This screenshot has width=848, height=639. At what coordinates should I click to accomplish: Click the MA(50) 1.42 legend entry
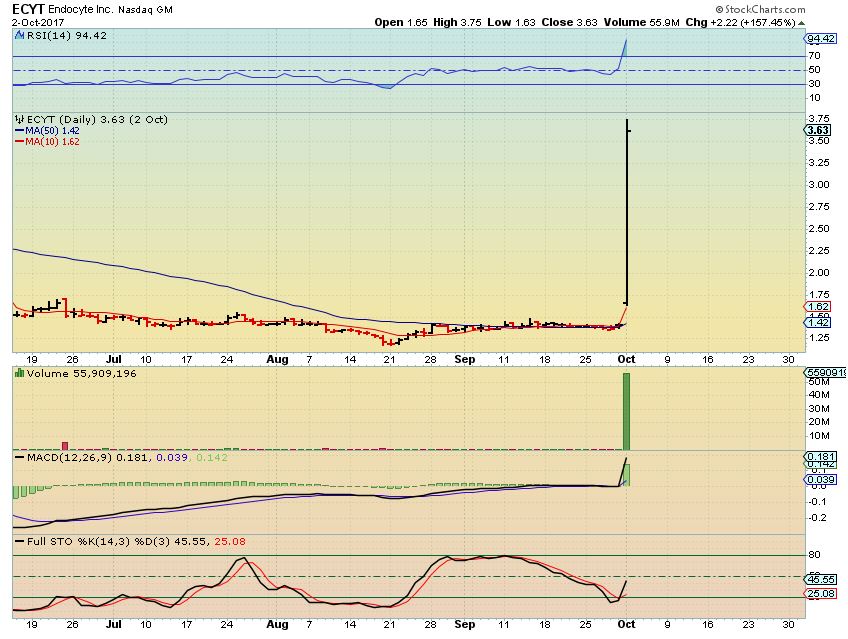click(47, 131)
